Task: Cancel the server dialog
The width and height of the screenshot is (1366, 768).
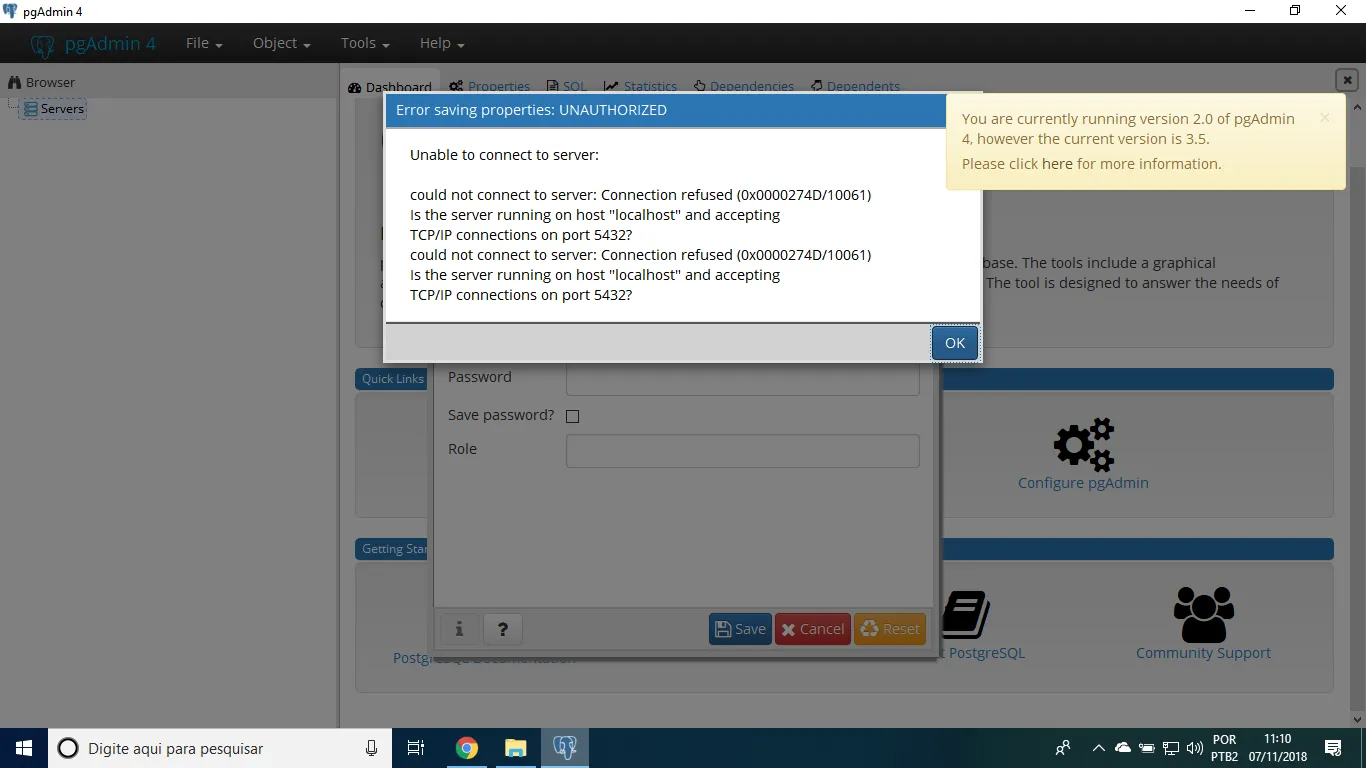Action: coord(812,629)
